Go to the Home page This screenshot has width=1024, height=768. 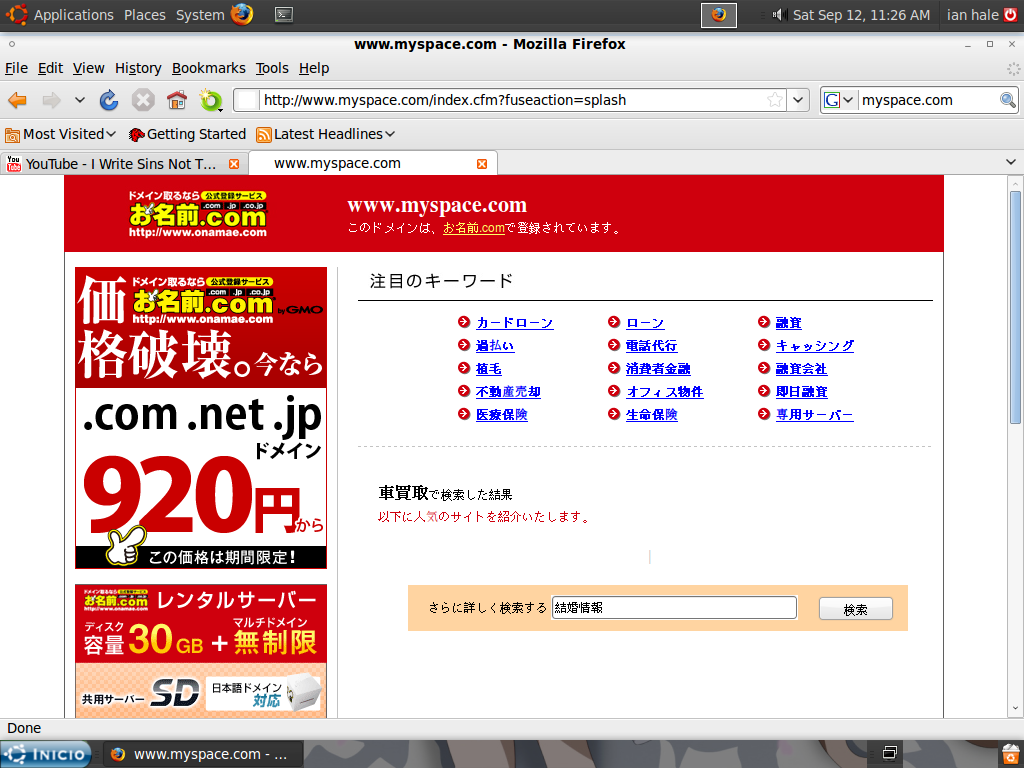click(x=177, y=100)
